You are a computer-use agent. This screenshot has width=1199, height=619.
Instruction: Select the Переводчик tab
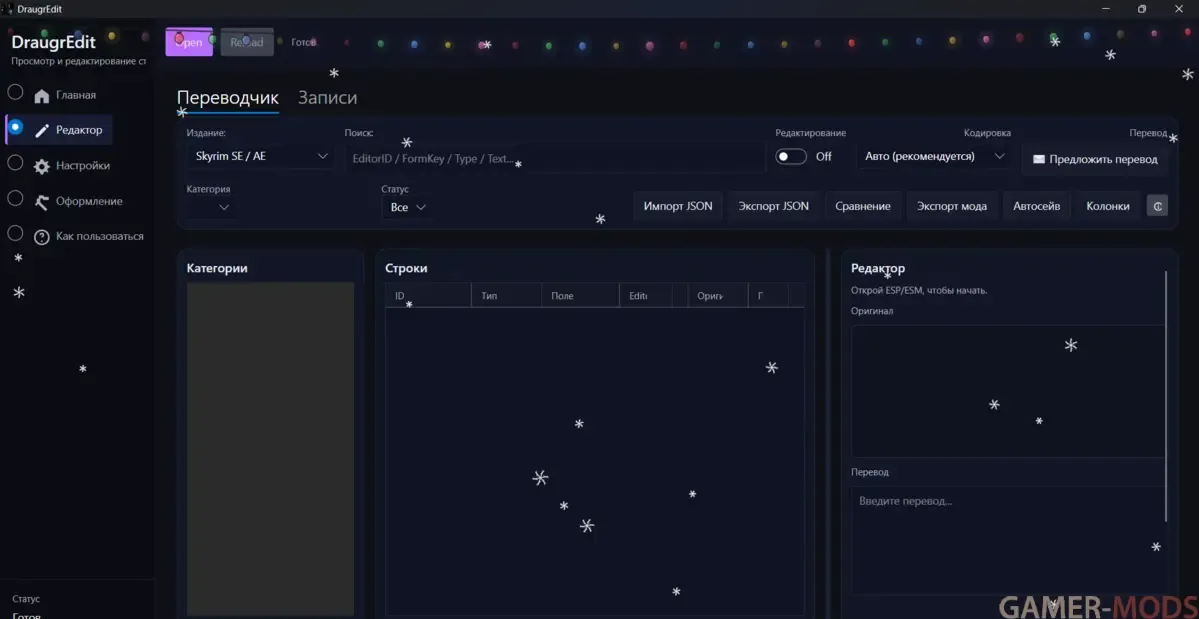click(227, 98)
